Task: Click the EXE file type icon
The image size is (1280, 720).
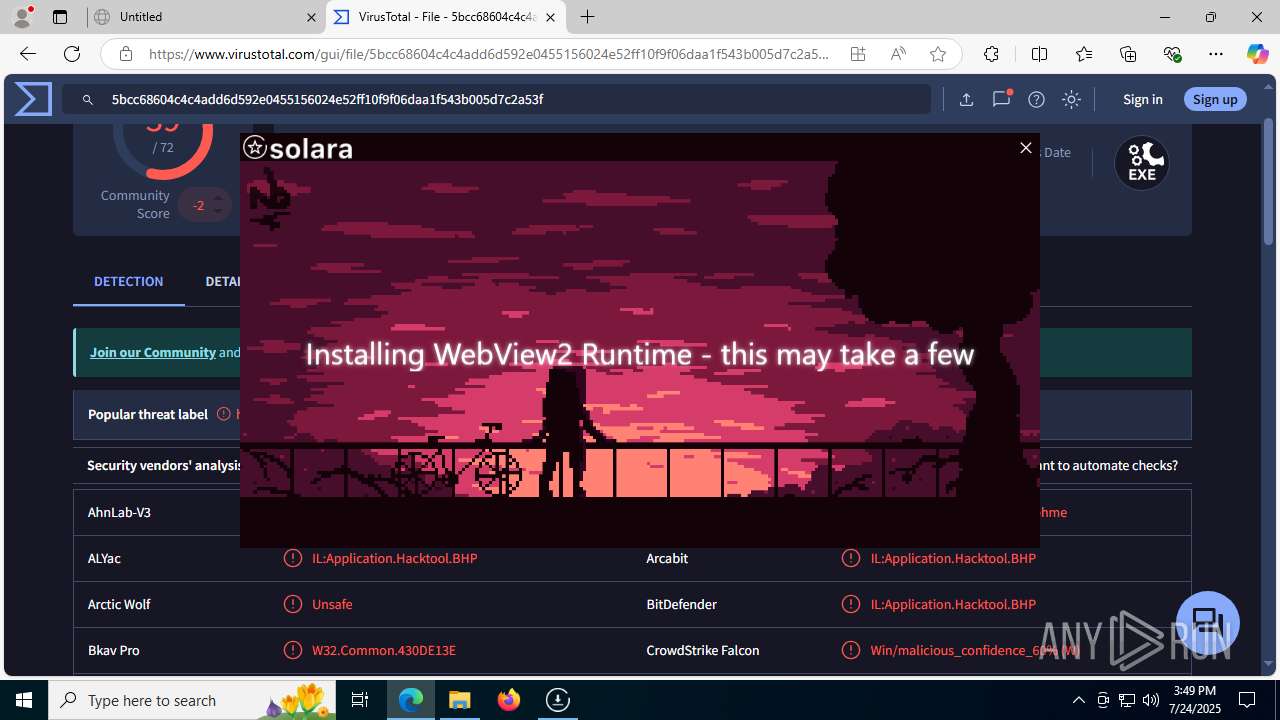Action: tap(1142, 163)
